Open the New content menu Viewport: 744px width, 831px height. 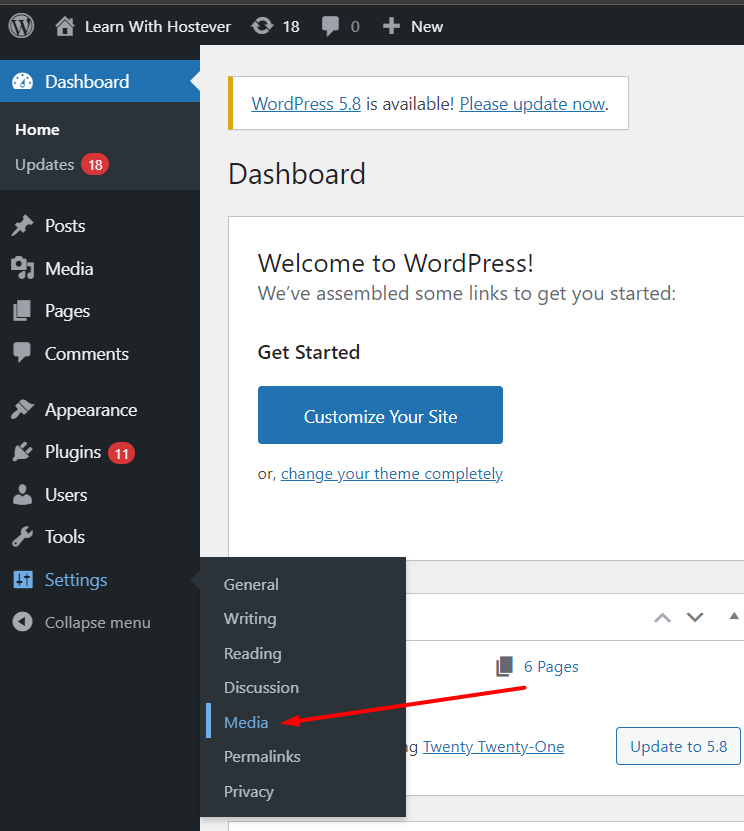(427, 26)
